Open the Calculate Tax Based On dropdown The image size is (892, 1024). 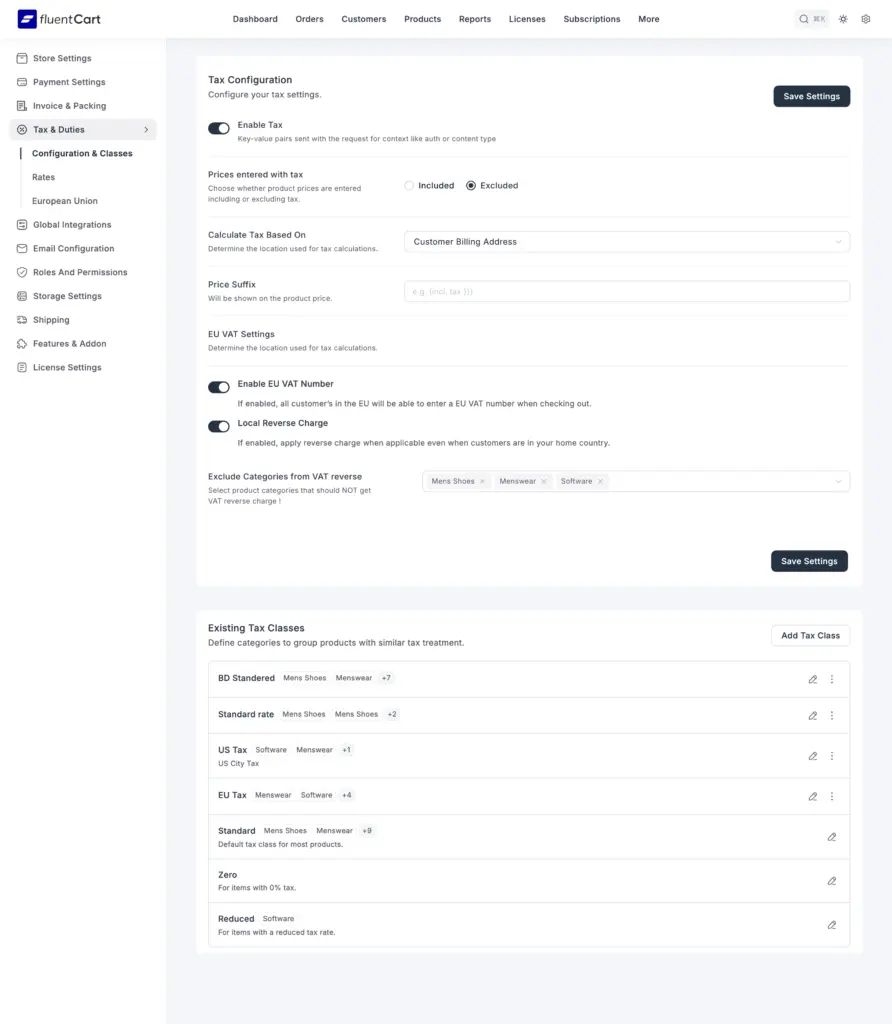[627, 242]
